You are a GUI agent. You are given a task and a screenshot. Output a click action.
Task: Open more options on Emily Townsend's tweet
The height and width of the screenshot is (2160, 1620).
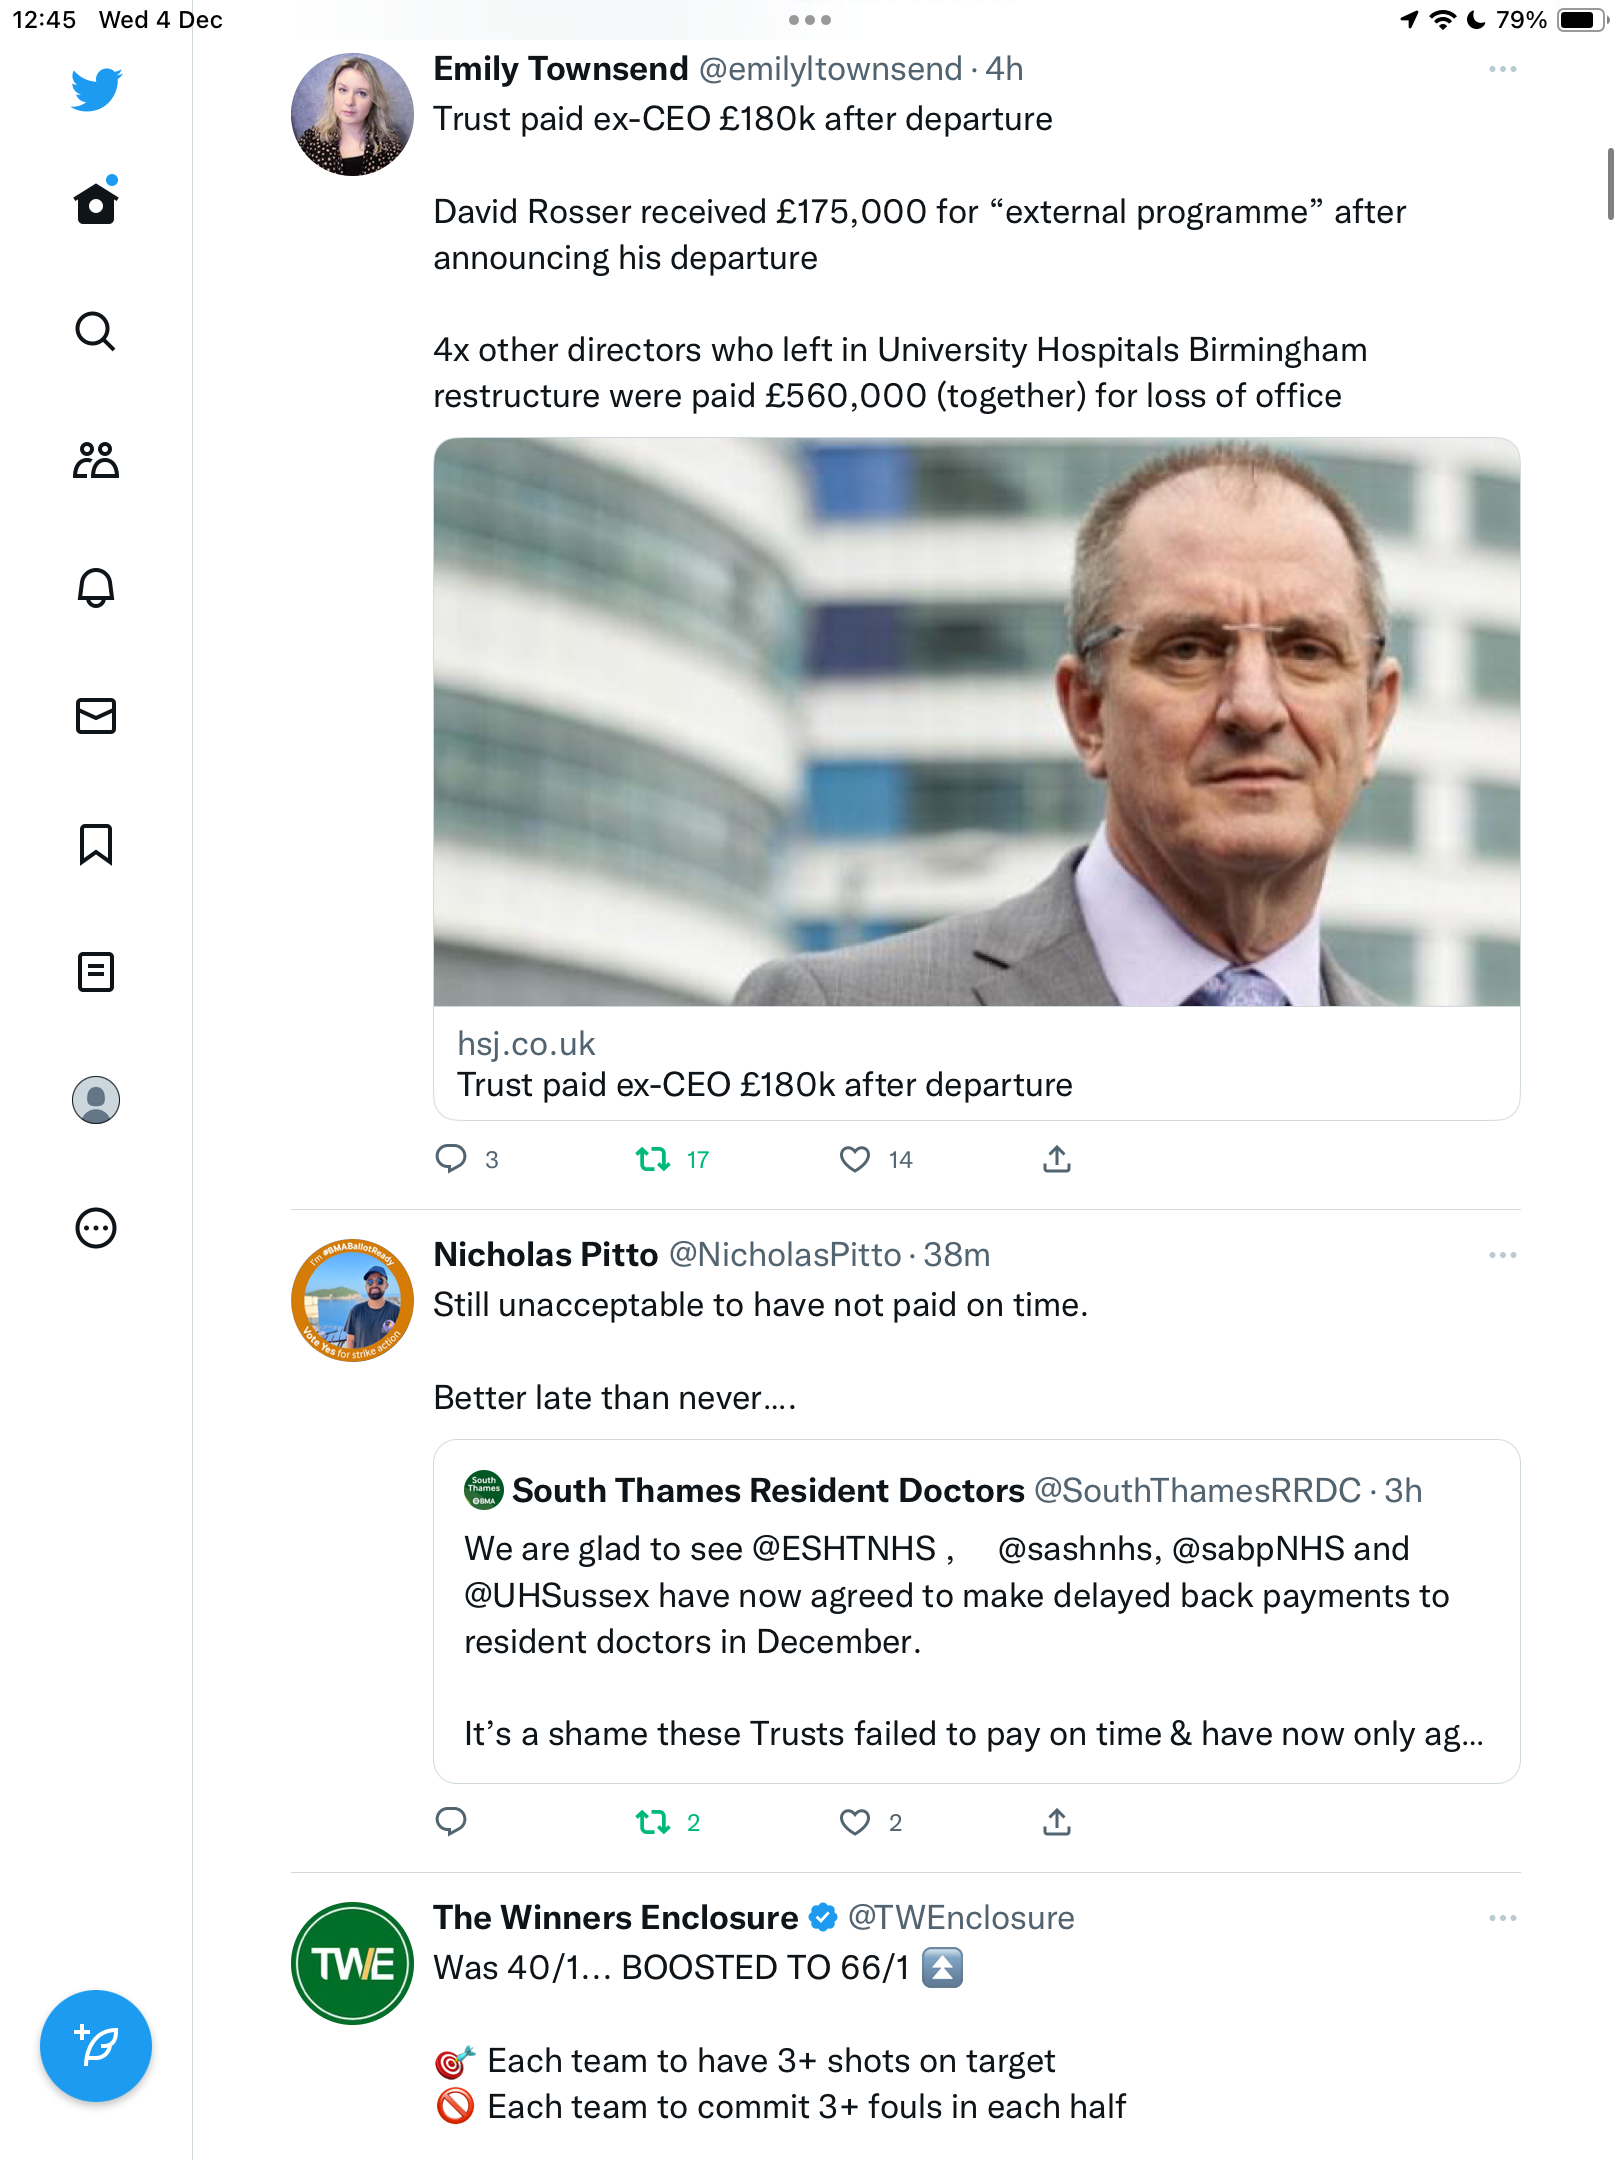(1502, 69)
